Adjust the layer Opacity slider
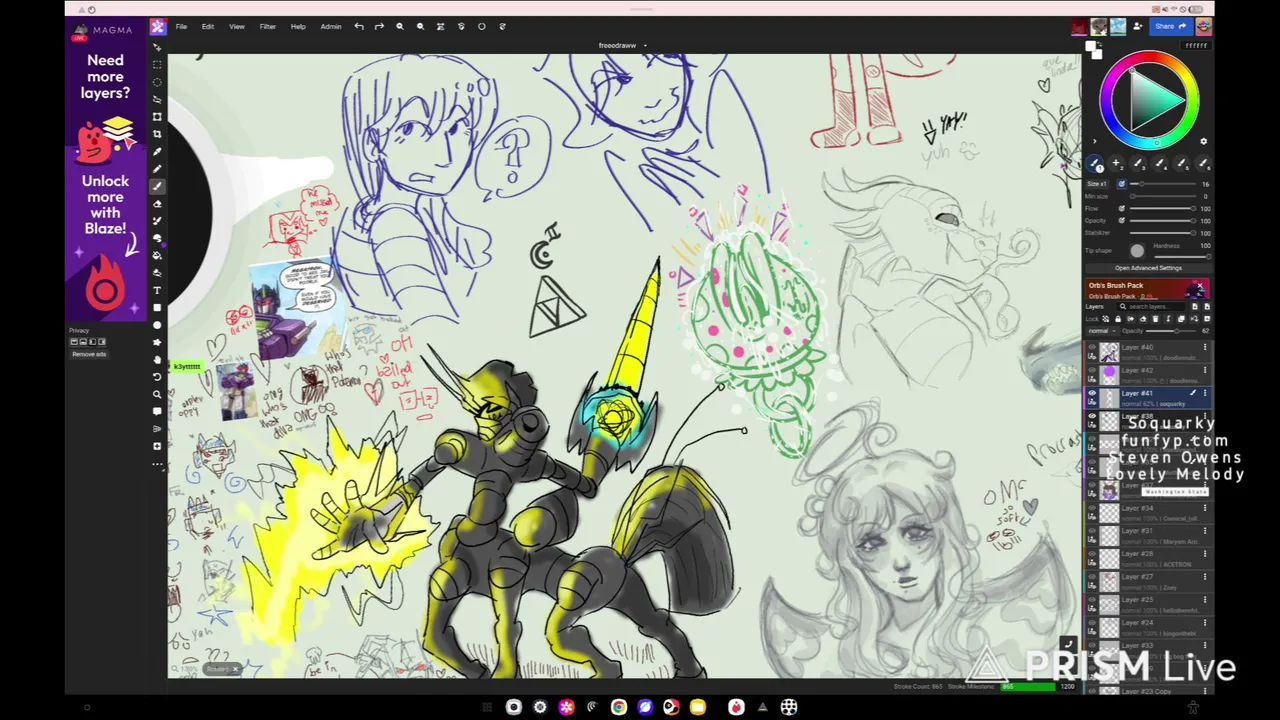This screenshot has width=1280, height=720. tap(1172, 330)
